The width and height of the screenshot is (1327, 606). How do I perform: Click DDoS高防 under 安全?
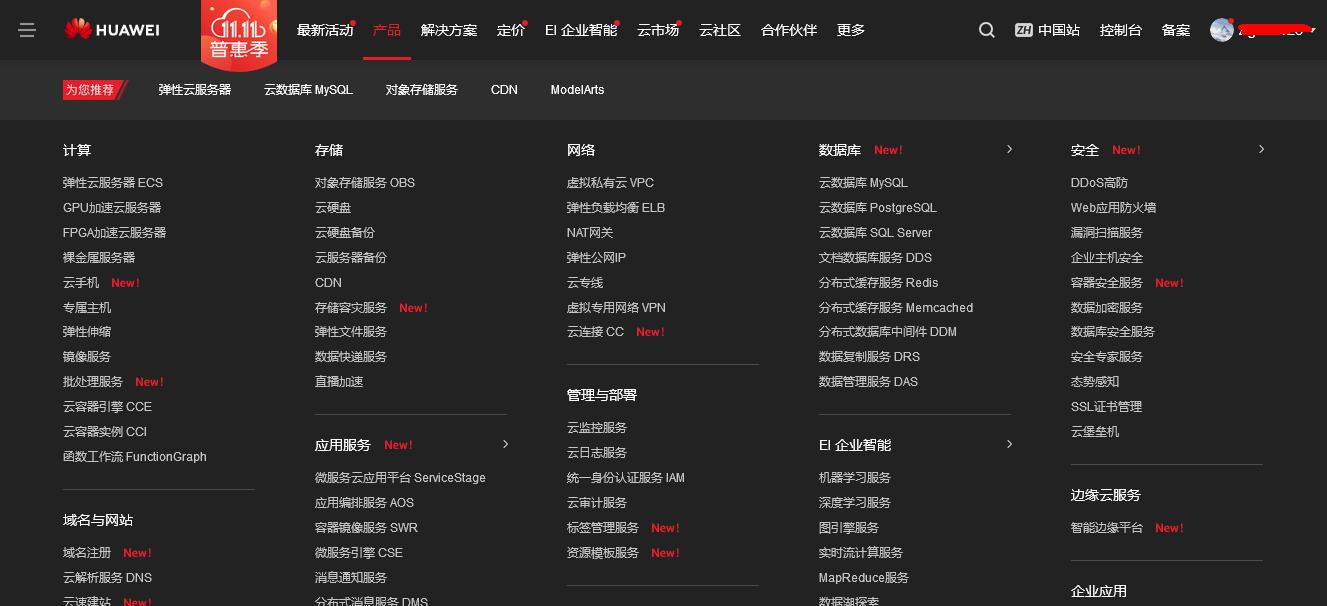pyautogui.click(x=1099, y=183)
